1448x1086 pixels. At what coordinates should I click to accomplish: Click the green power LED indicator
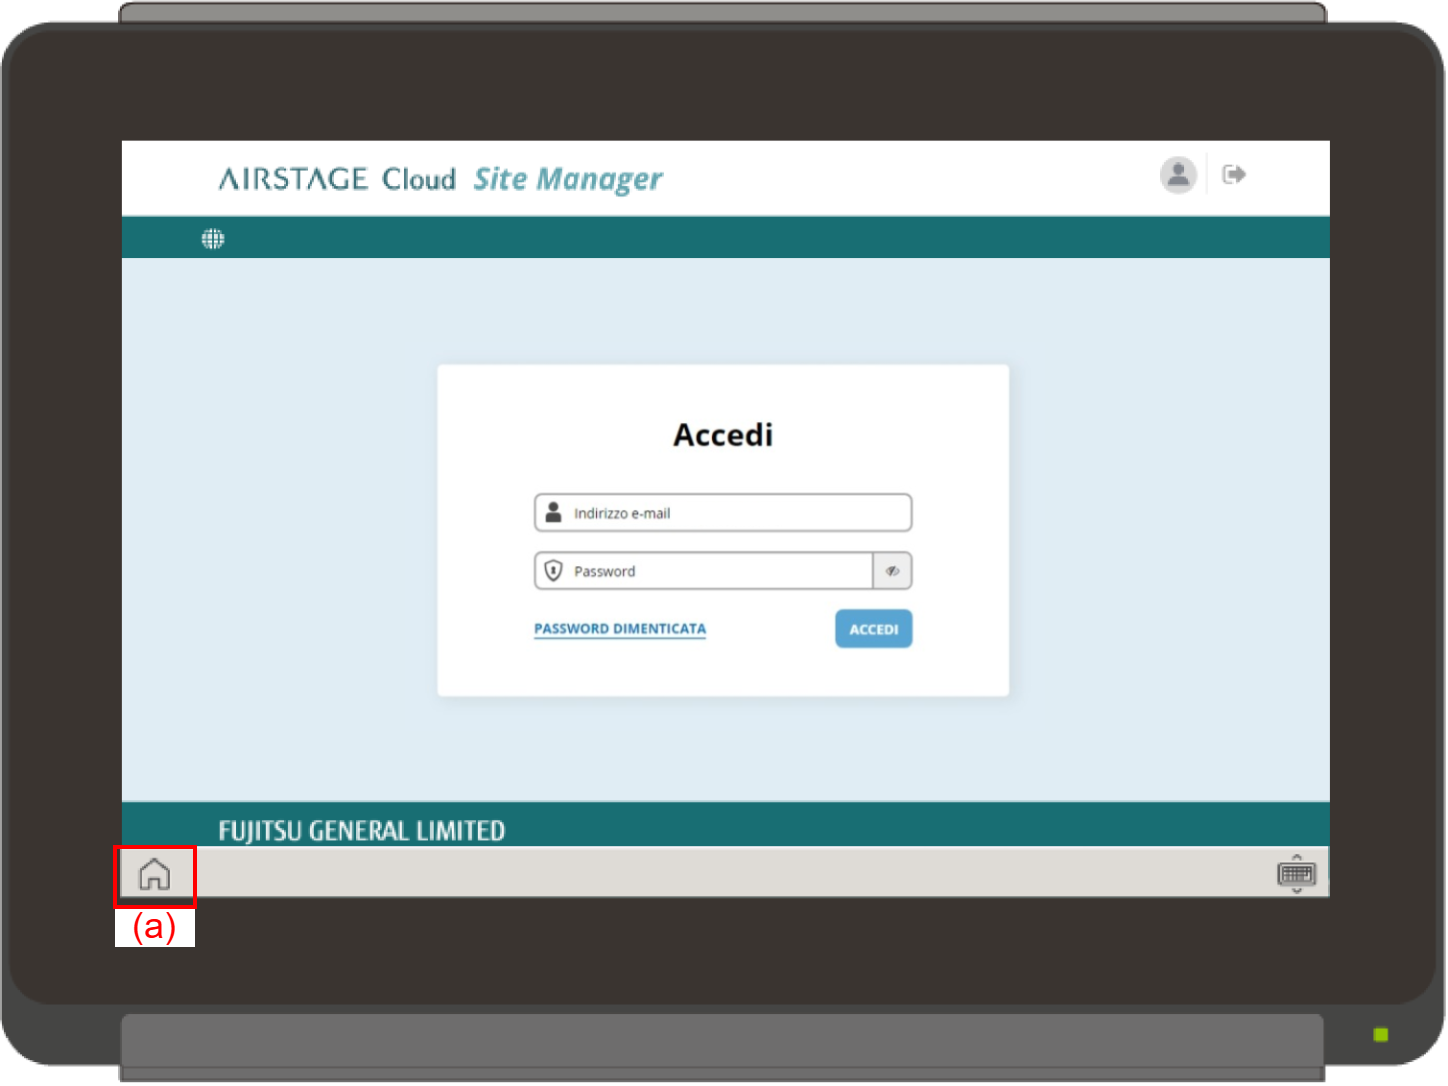[1381, 1035]
